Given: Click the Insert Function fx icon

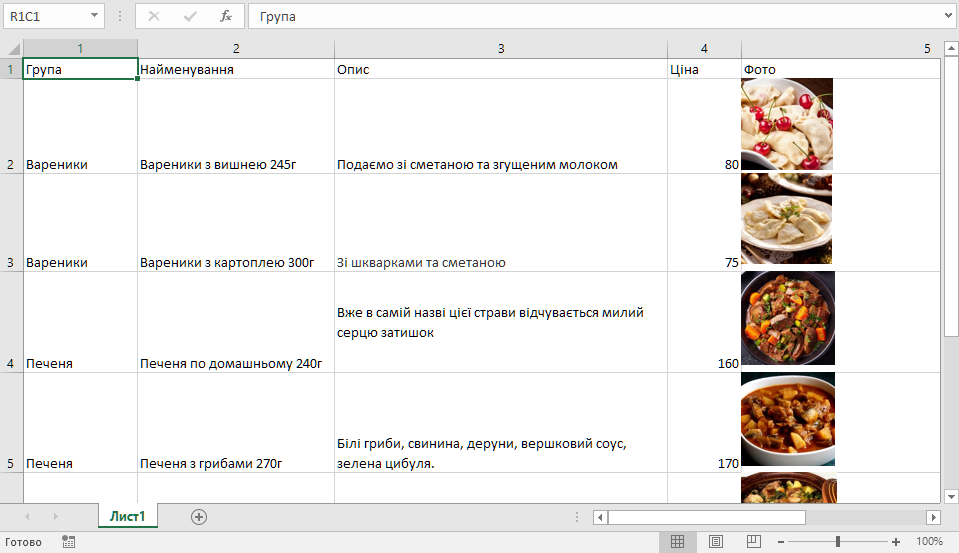Looking at the screenshot, I should (x=226, y=16).
